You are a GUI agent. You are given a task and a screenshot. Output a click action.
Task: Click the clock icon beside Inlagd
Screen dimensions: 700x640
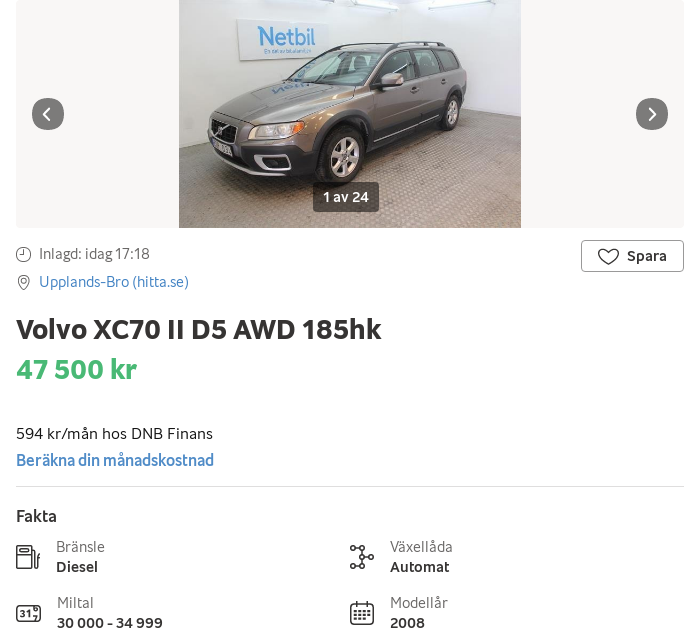coord(24,255)
